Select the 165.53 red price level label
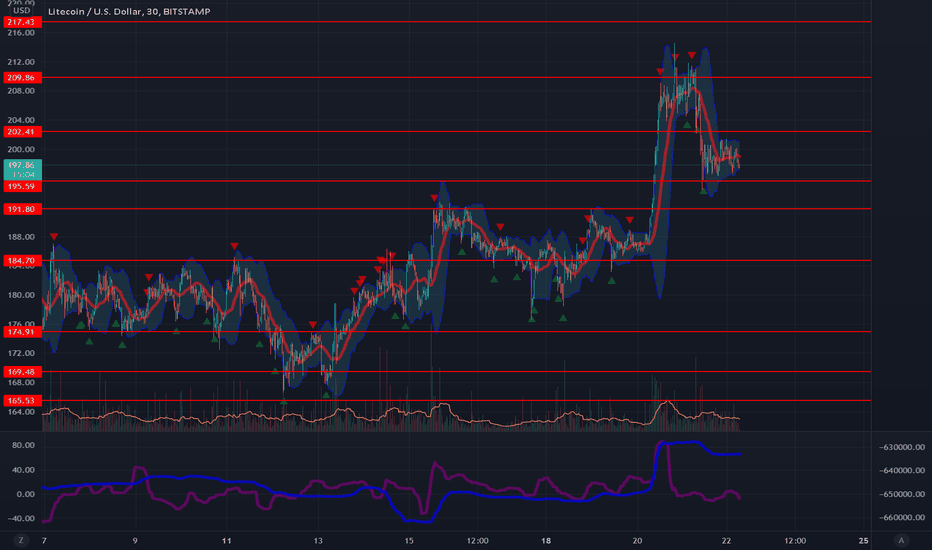Screen dimensions: 932x550 click(x=22, y=401)
